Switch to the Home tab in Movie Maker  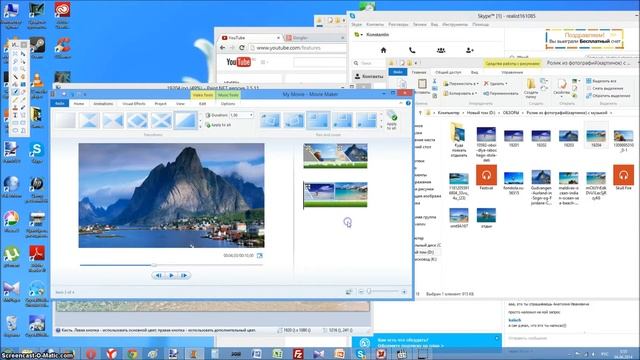click(x=79, y=104)
